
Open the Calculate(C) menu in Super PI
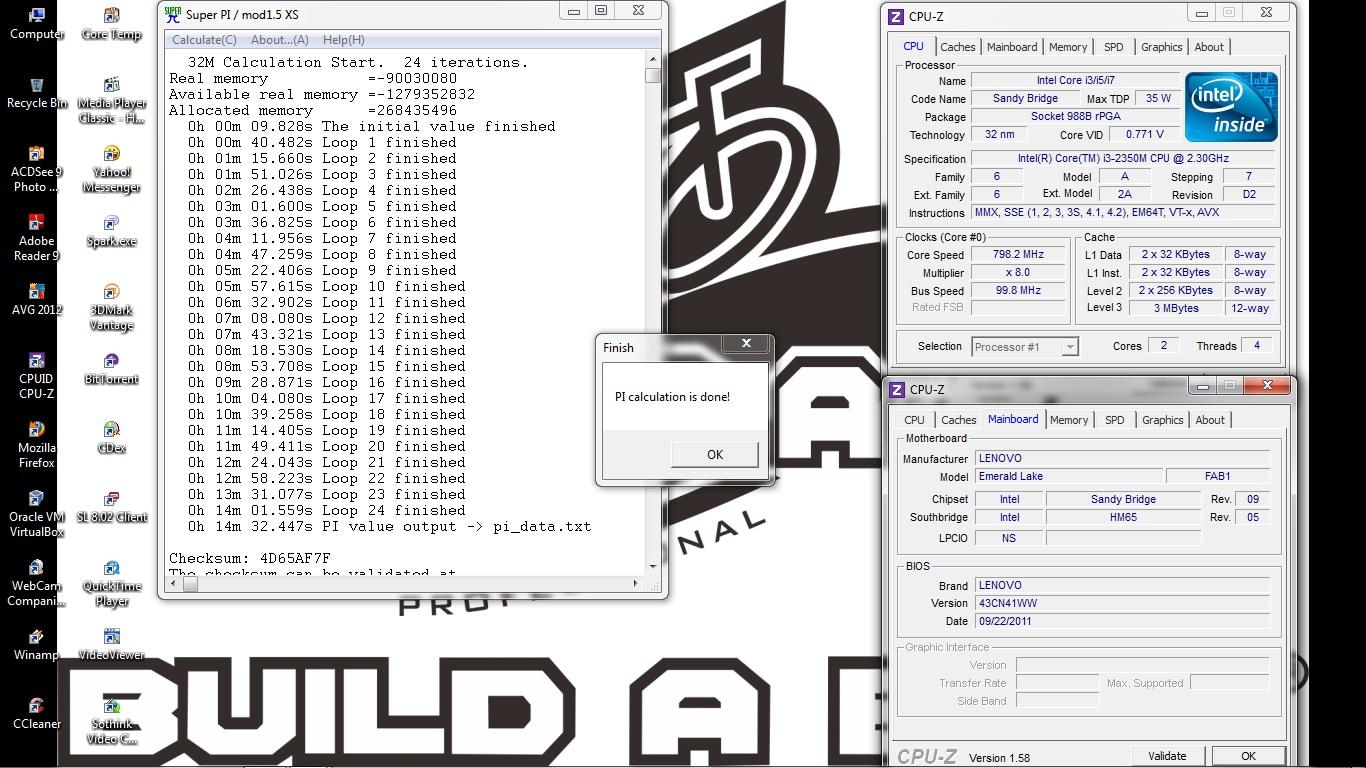pos(204,40)
